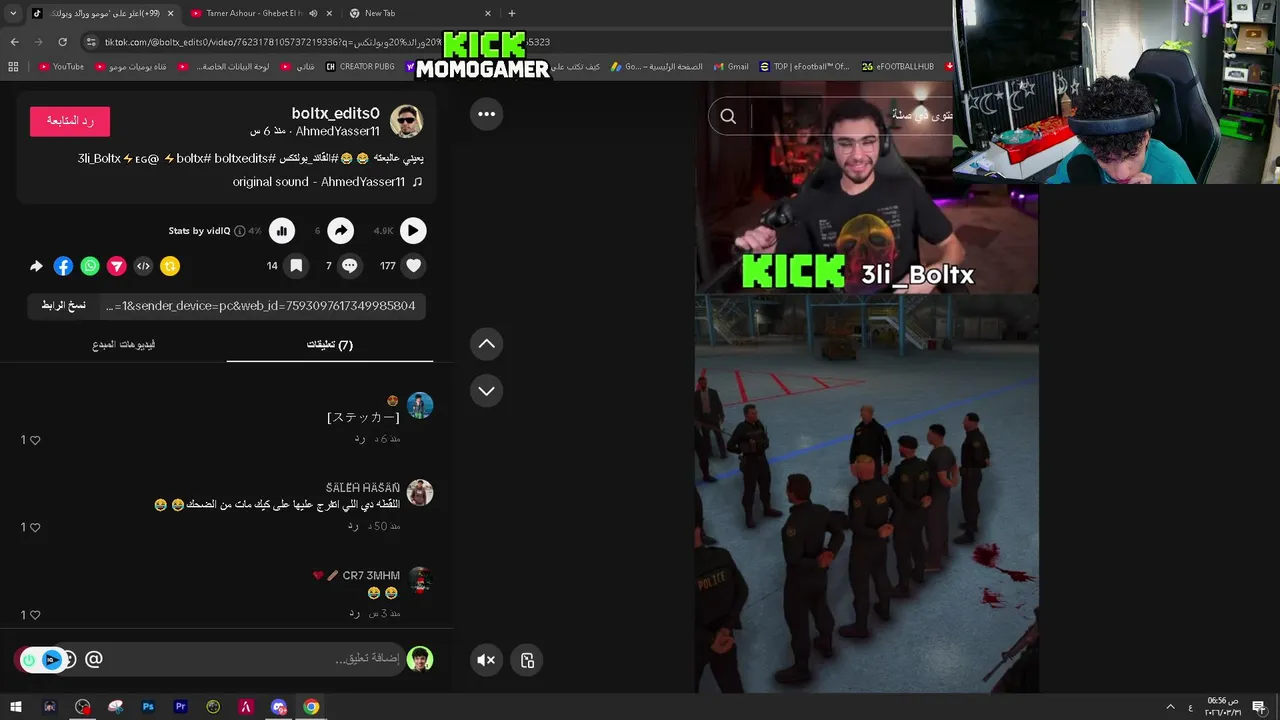Open Chrome from the taskbar
Image resolution: width=1280 pixels, height=720 pixels.
click(311, 707)
